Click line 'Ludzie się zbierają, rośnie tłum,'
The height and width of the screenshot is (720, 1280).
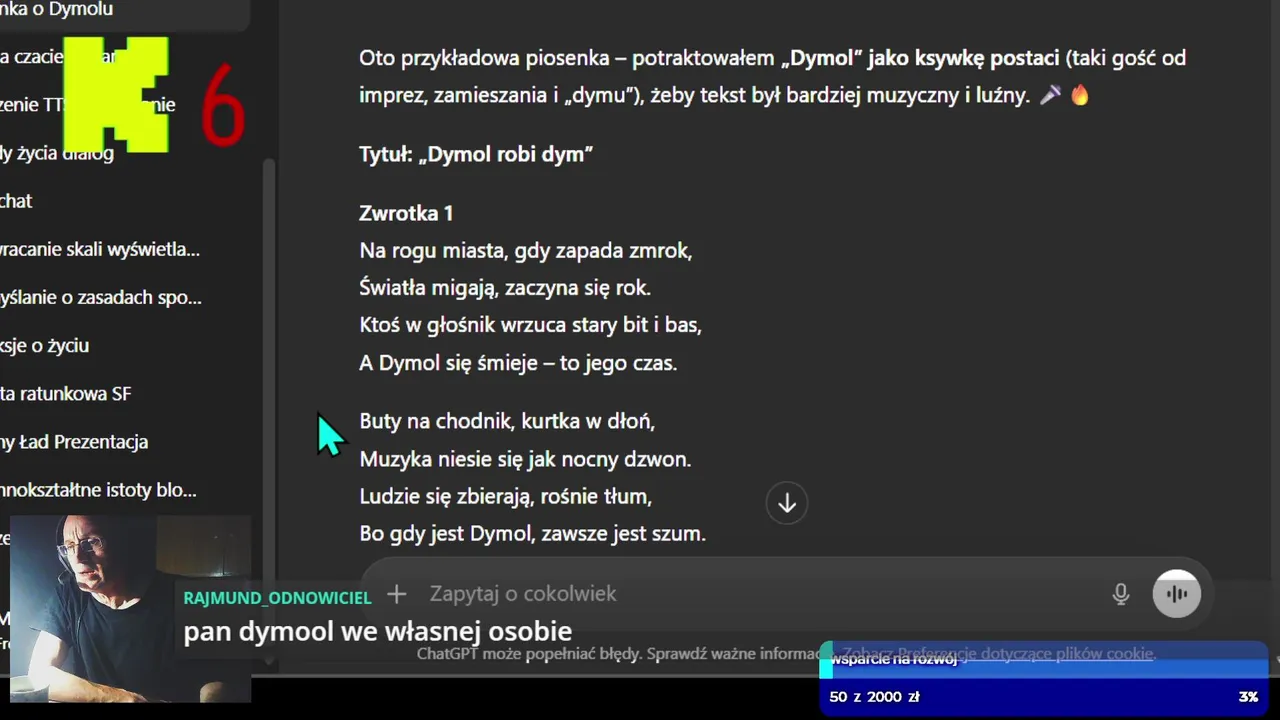pos(505,497)
